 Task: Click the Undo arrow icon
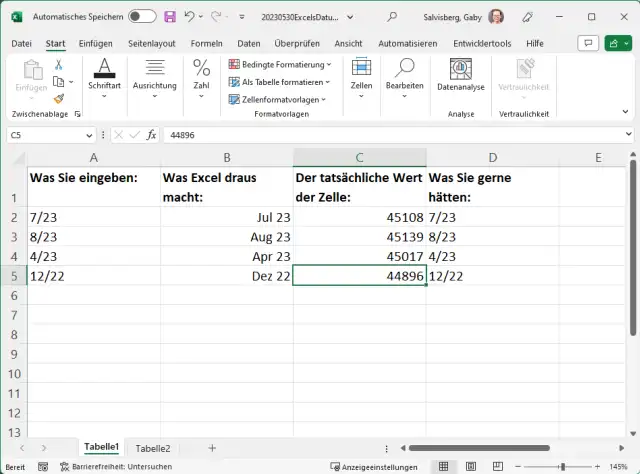[190, 17]
